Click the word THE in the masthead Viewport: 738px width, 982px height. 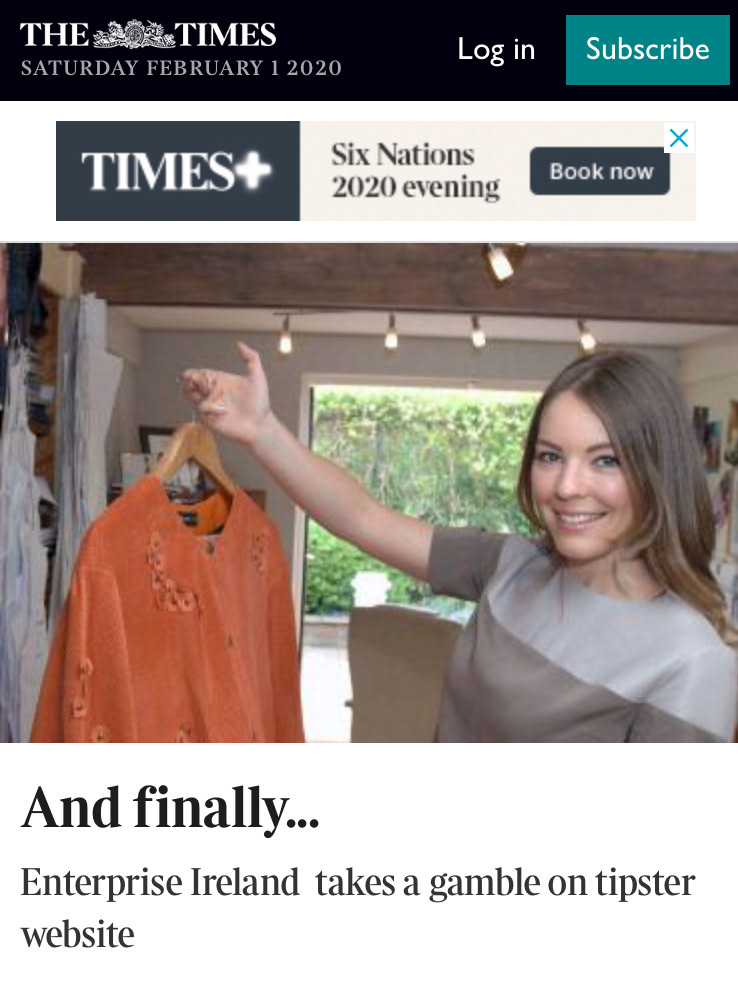[55, 34]
